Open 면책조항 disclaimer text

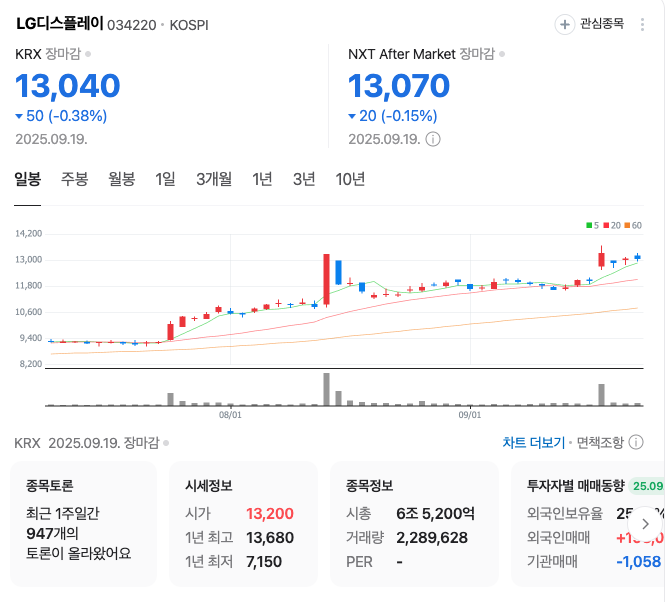(x=600, y=442)
